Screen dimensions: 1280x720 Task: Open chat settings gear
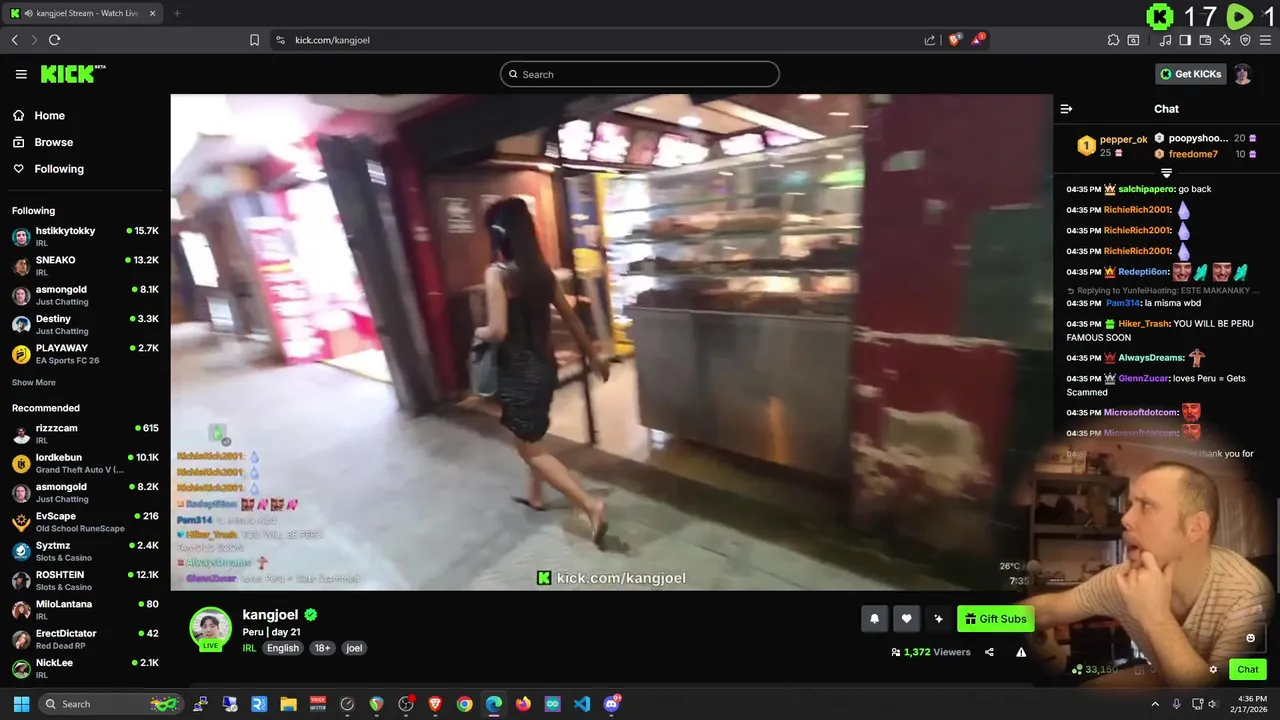[1213, 670]
